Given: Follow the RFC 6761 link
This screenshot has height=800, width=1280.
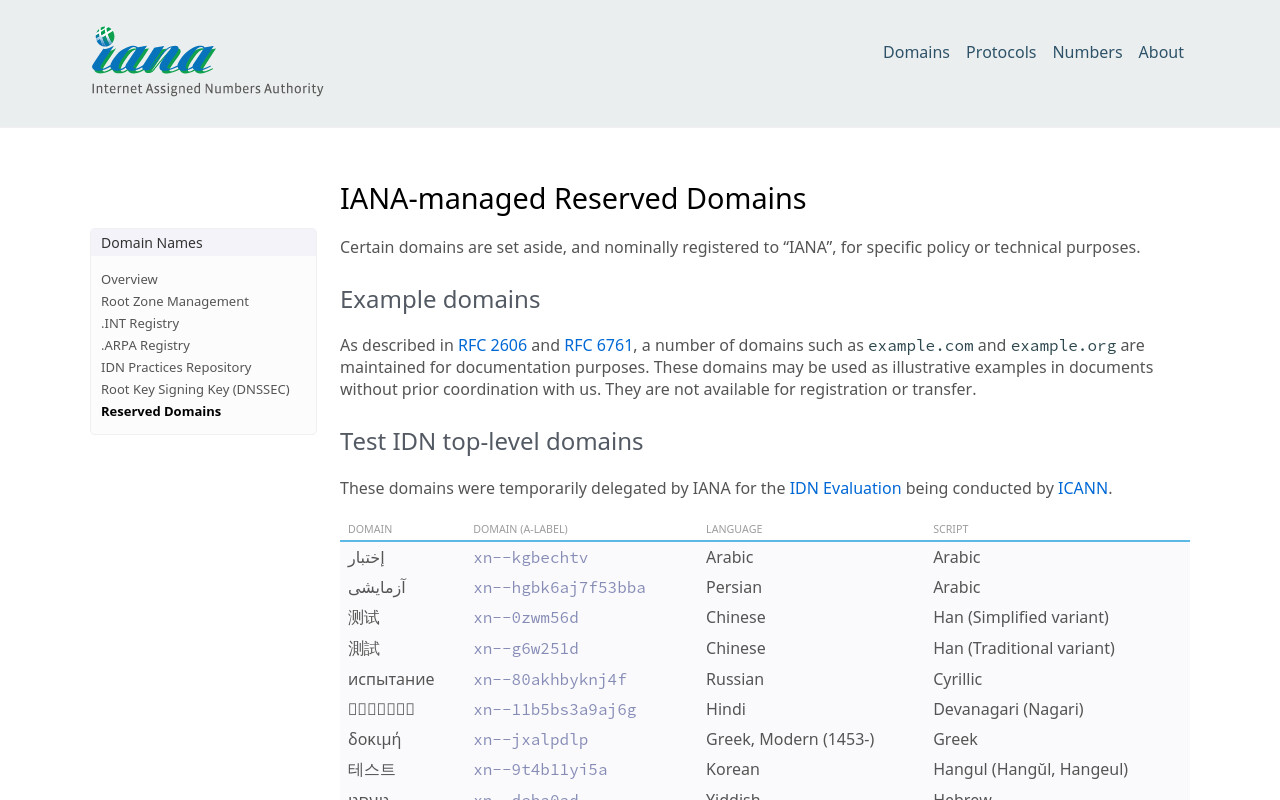Looking at the screenshot, I should coord(598,345).
